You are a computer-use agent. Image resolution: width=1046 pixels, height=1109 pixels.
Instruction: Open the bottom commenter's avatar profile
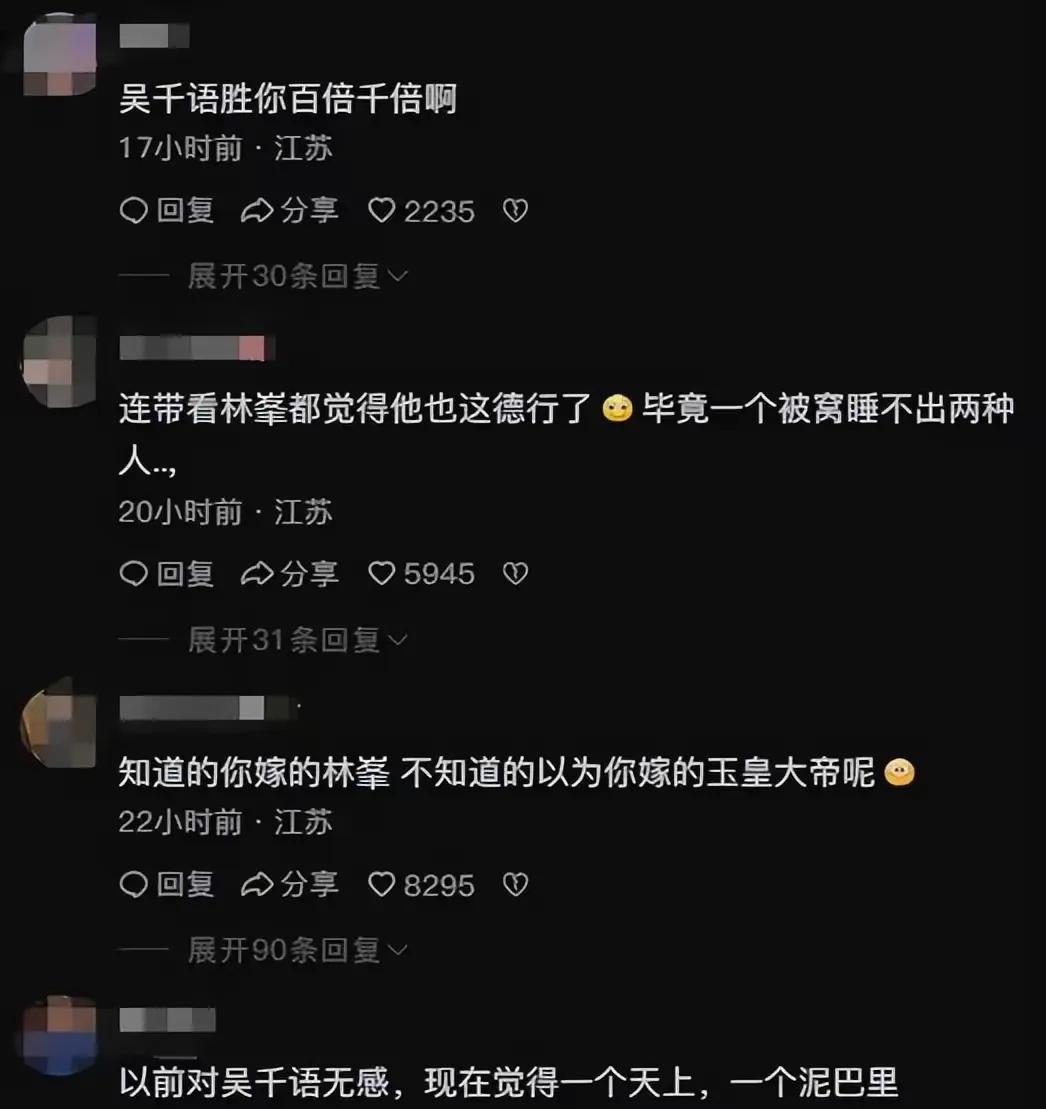[x=60, y=1036]
